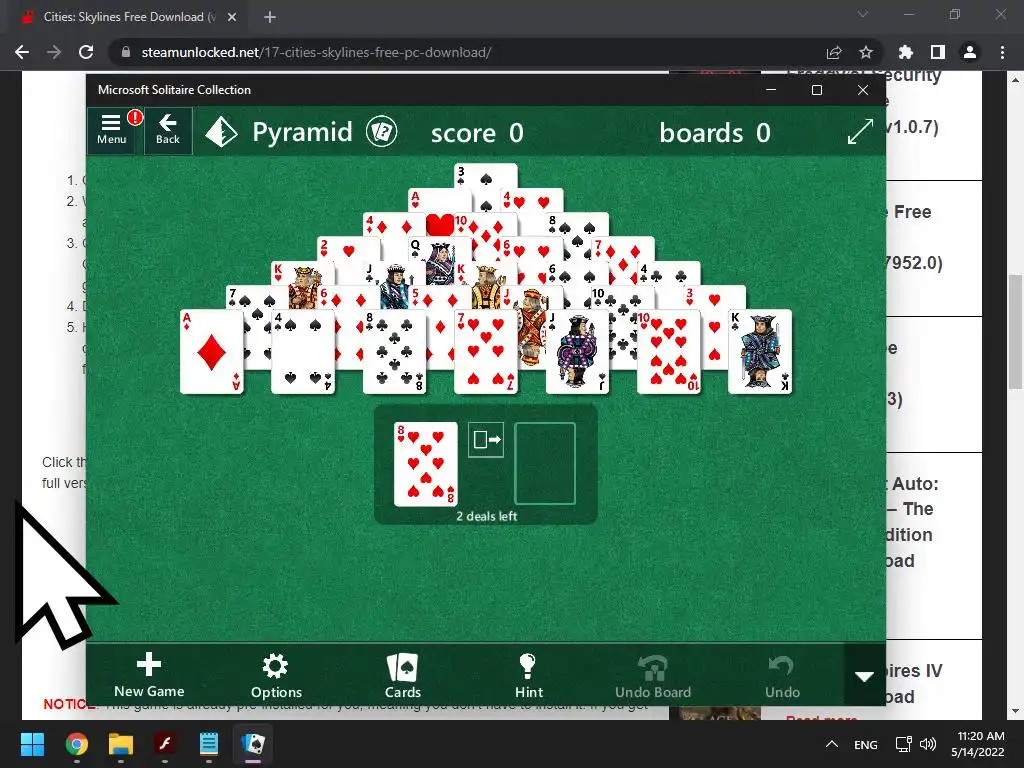Image resolution: width=1024 pixels, height=768 pixels.
Task: Select the Cities: Skylines Free Download tab
Action: click(128, 17)
